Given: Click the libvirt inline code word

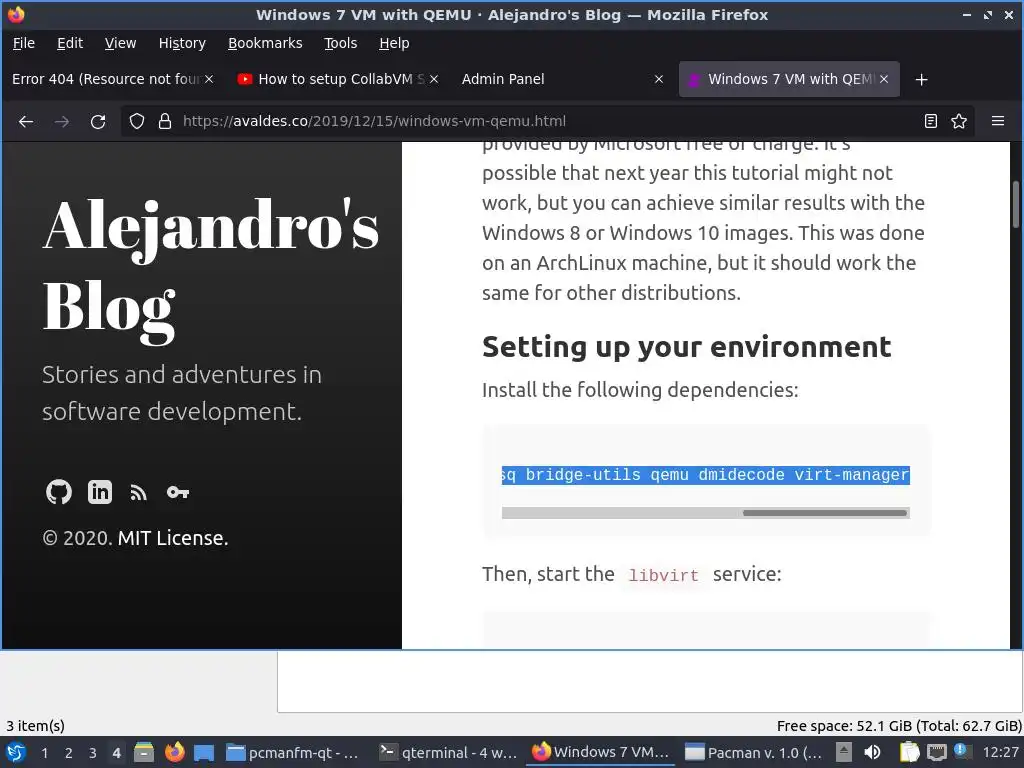Looking at the screenshot, I should pos(664,575).
